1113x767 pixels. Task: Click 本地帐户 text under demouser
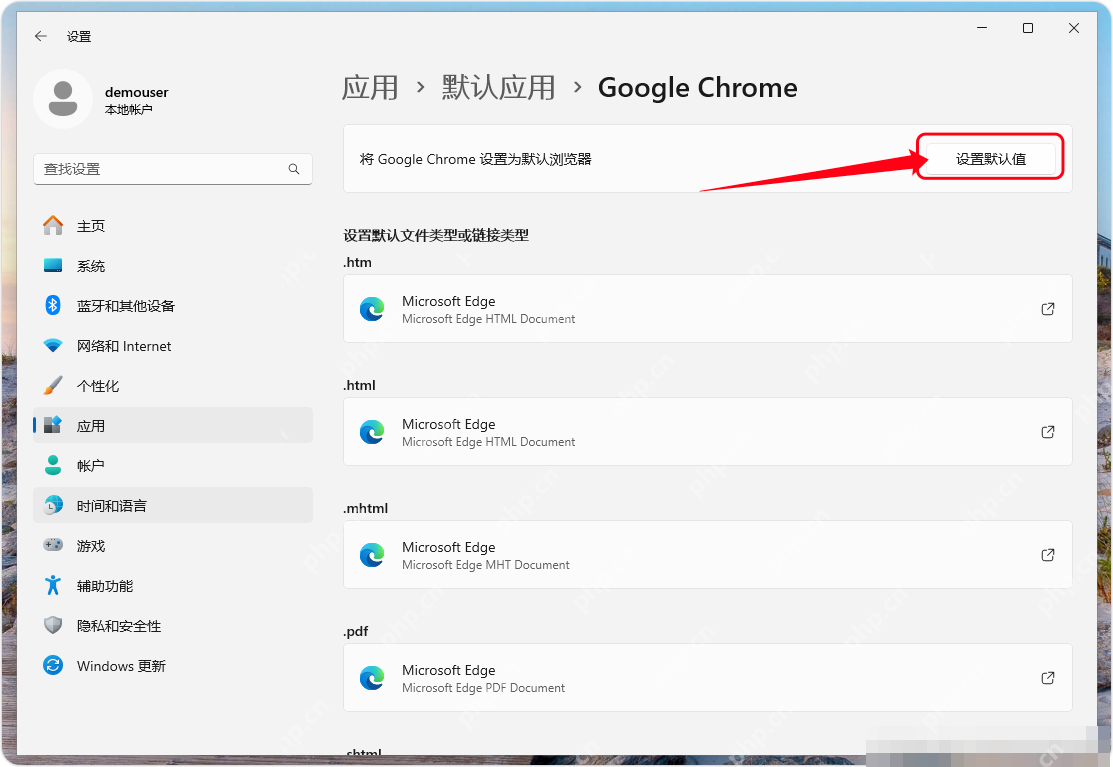(x=128, y=109)
